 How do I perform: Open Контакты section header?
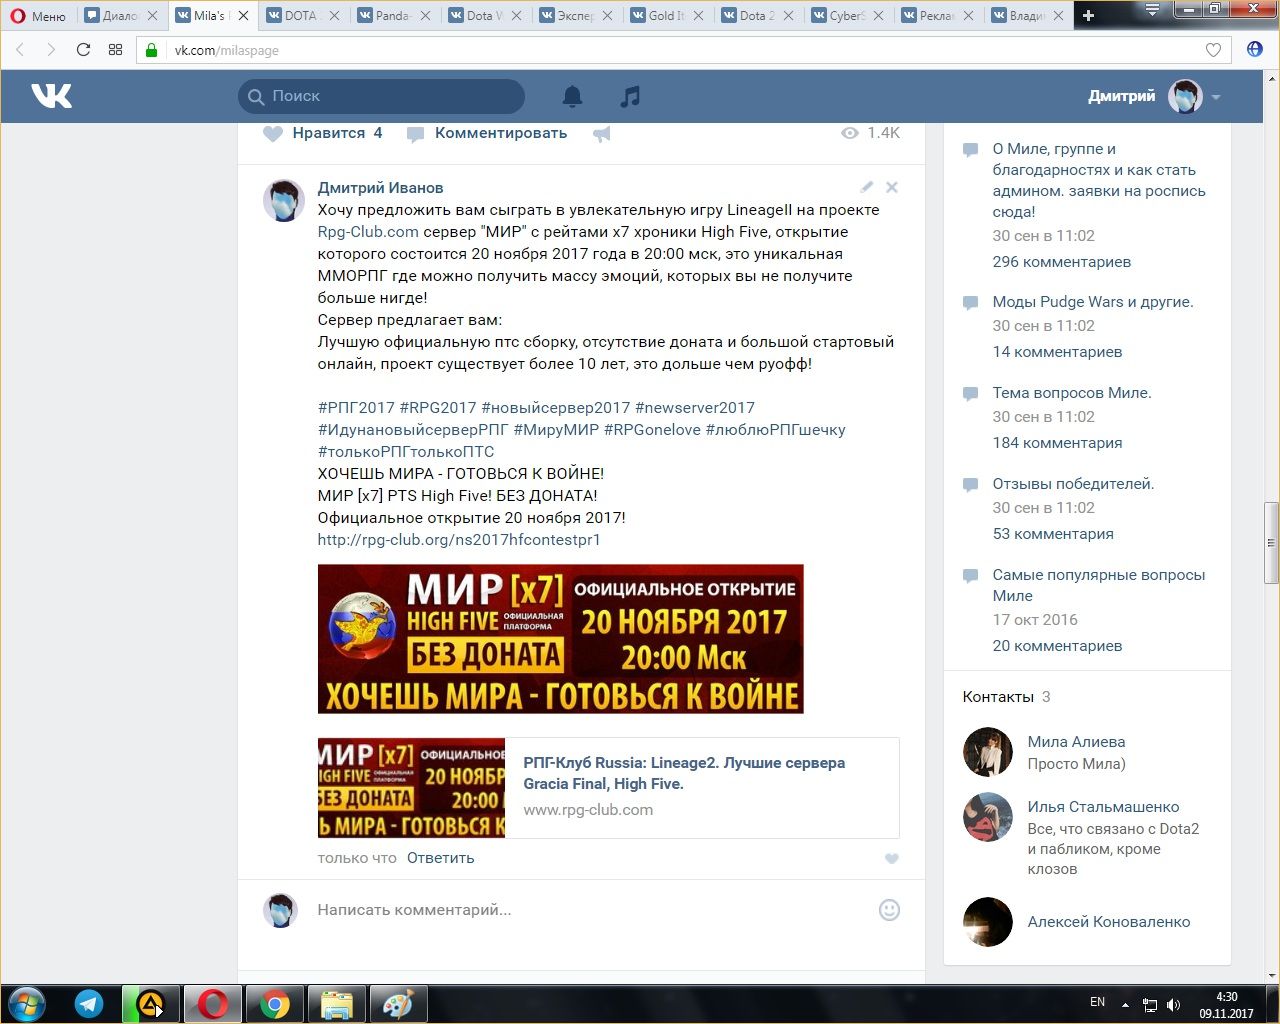coord(1007,697)
